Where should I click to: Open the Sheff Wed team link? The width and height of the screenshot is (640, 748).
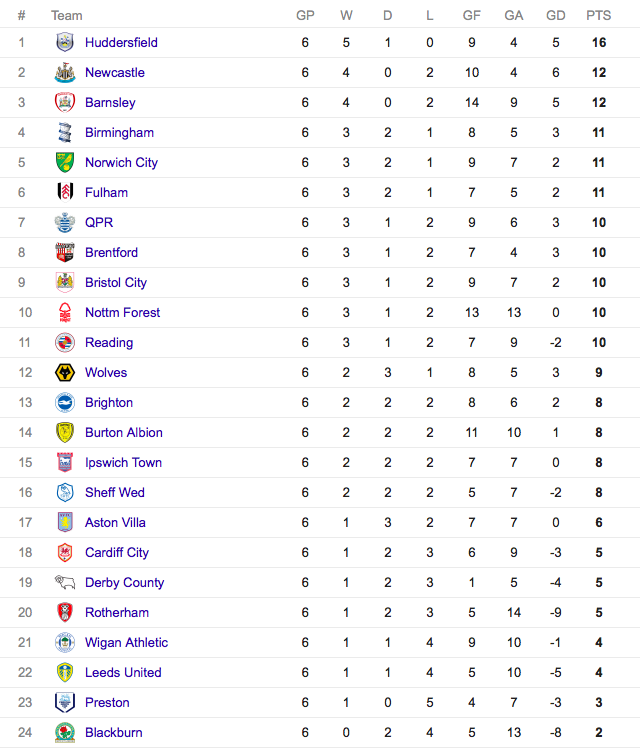(114, 493)
